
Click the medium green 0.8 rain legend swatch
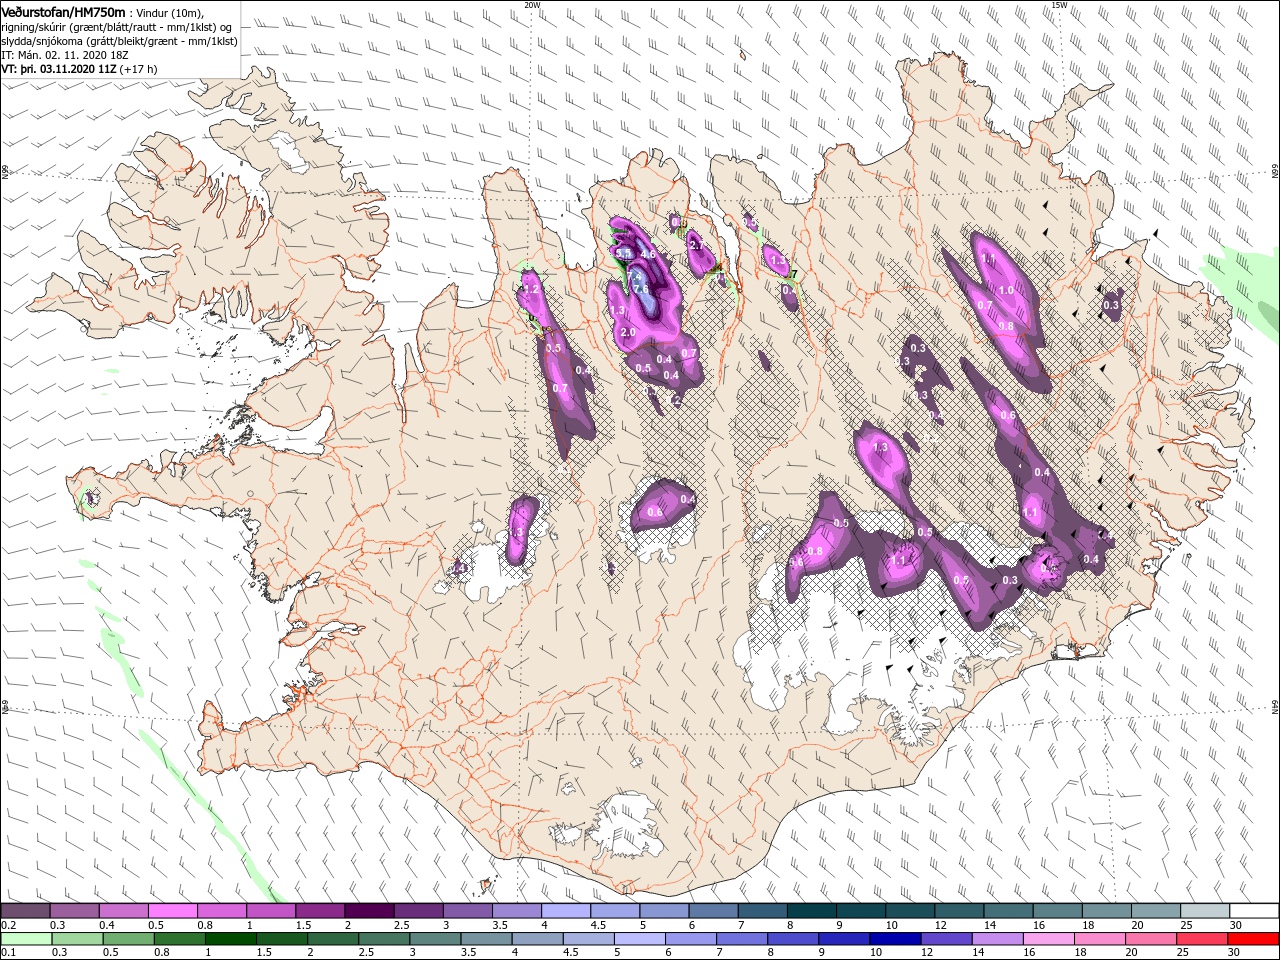180,939
